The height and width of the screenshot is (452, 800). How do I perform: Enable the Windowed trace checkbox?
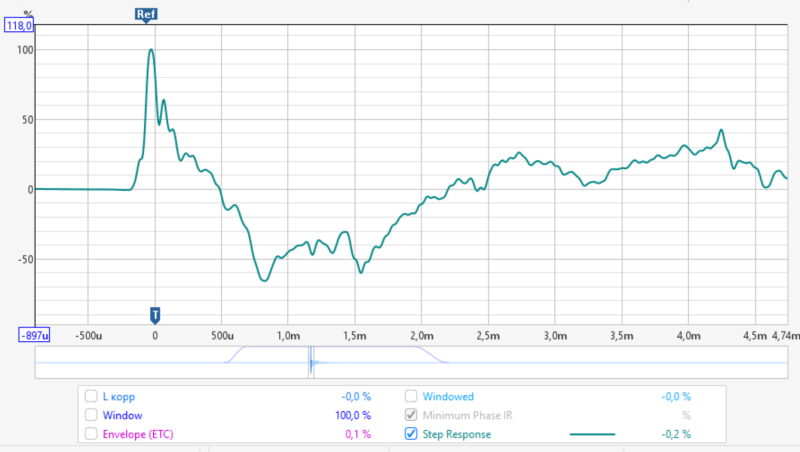[x=411, y=396]
